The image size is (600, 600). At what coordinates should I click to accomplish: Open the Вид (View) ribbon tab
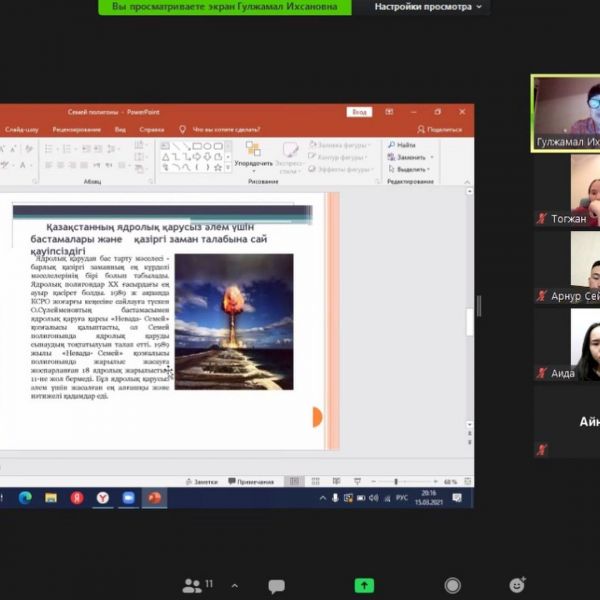pyautogui.click(x=120, y=129)
